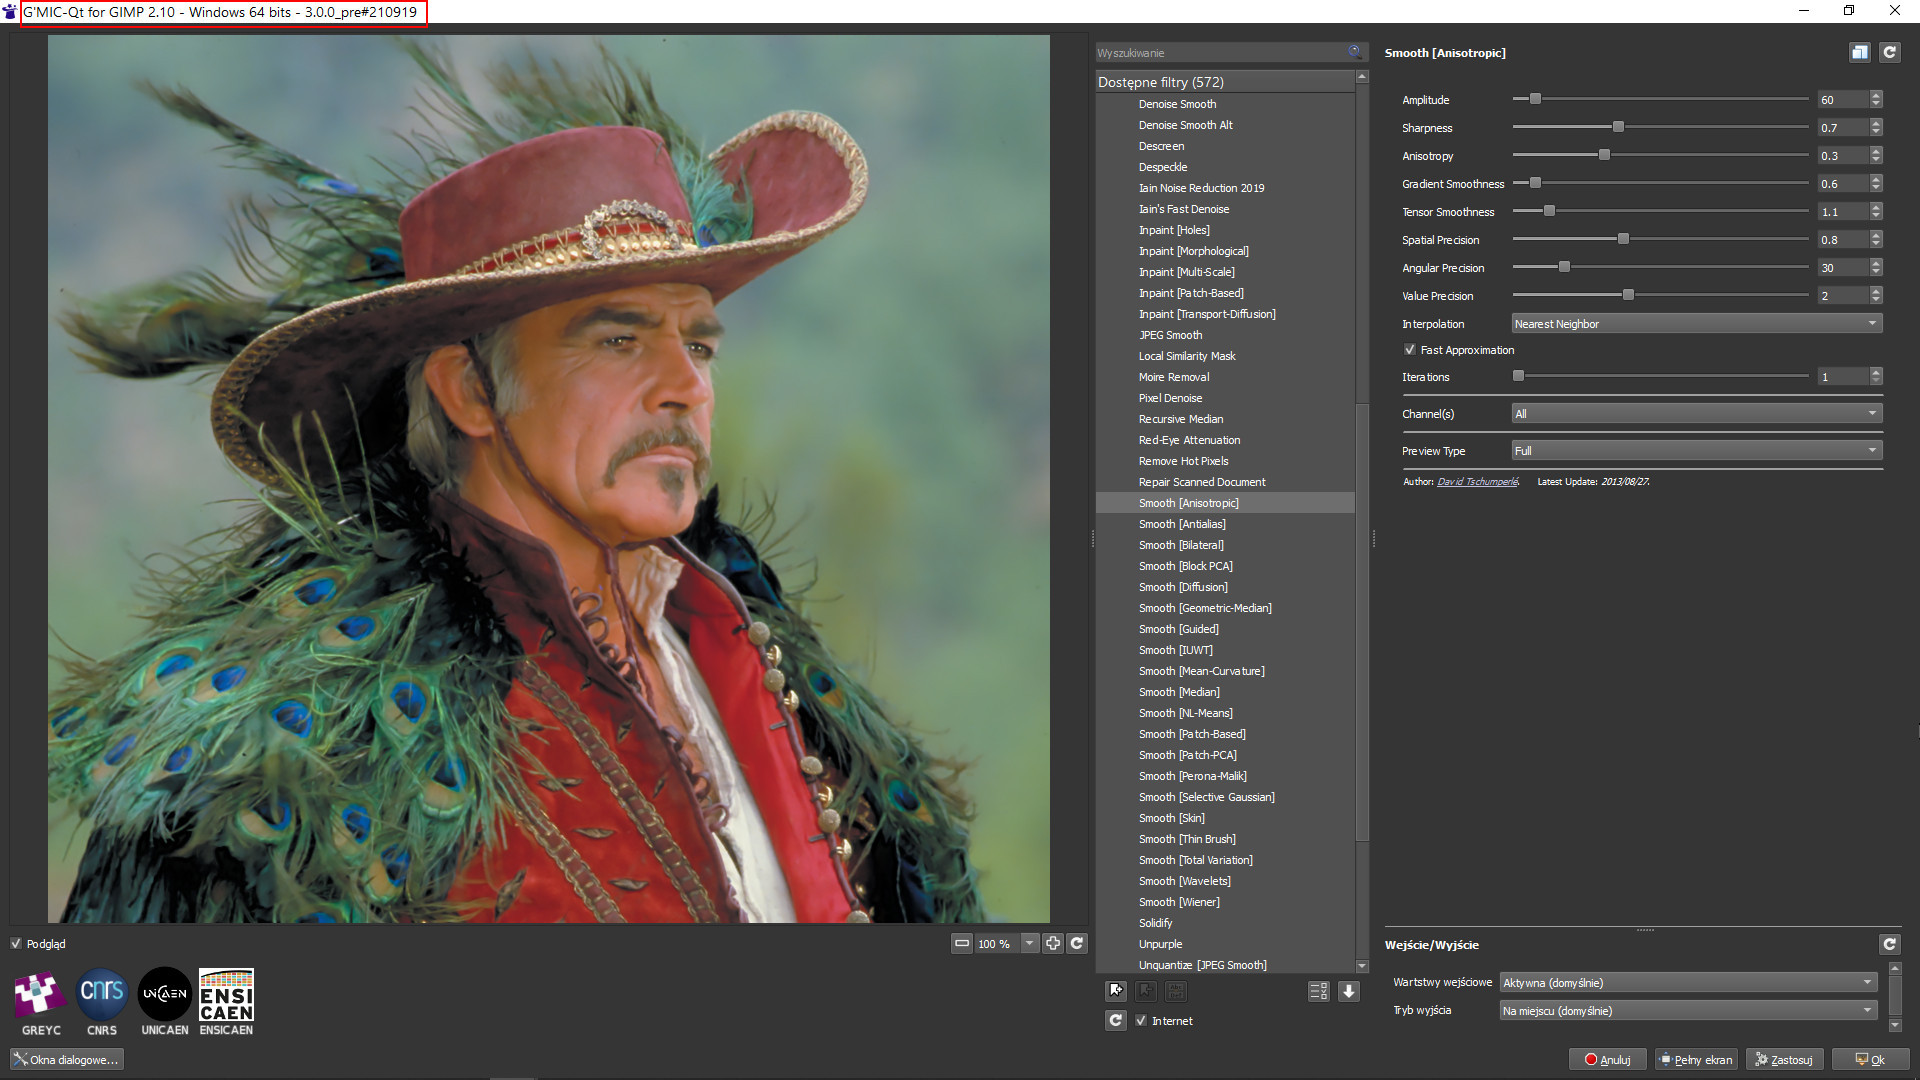Expand the Channel(s) dropdown
1920x1080 pixels.
(x=1696, y=414)
